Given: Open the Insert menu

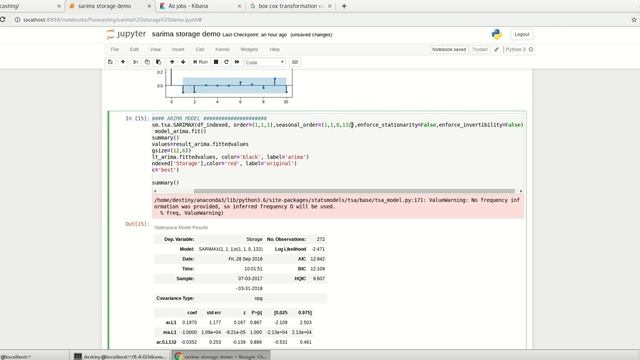Looking at the screenshot, I should [x=178, y=49].
